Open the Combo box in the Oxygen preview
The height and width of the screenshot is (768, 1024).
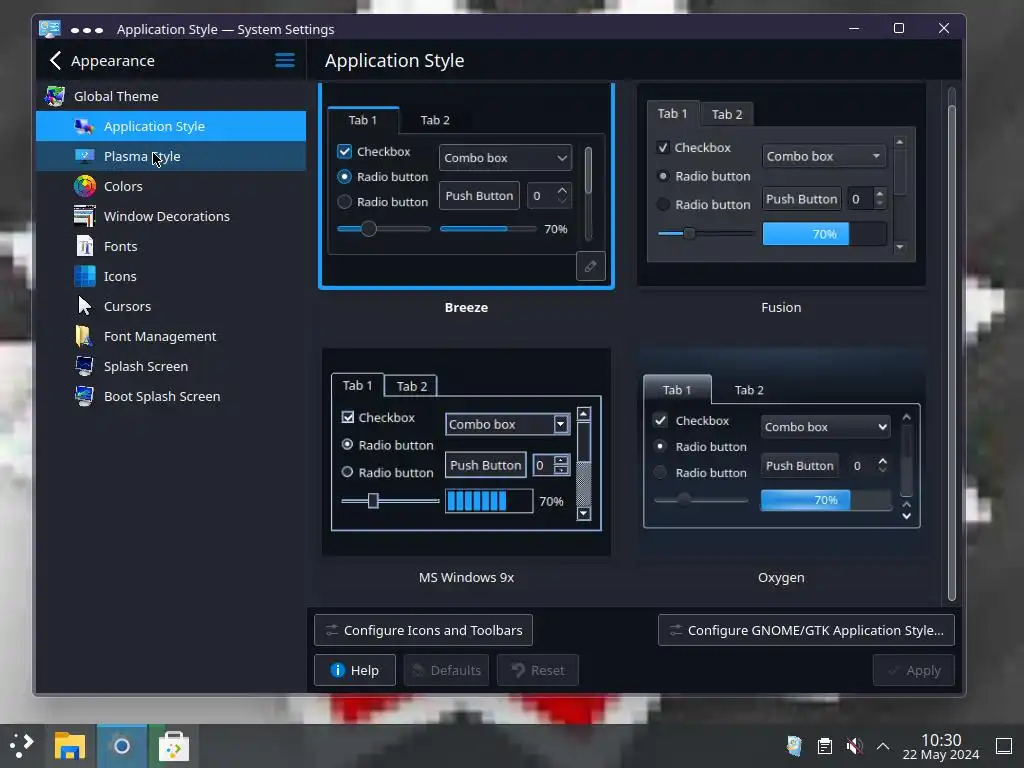point(825,427)
